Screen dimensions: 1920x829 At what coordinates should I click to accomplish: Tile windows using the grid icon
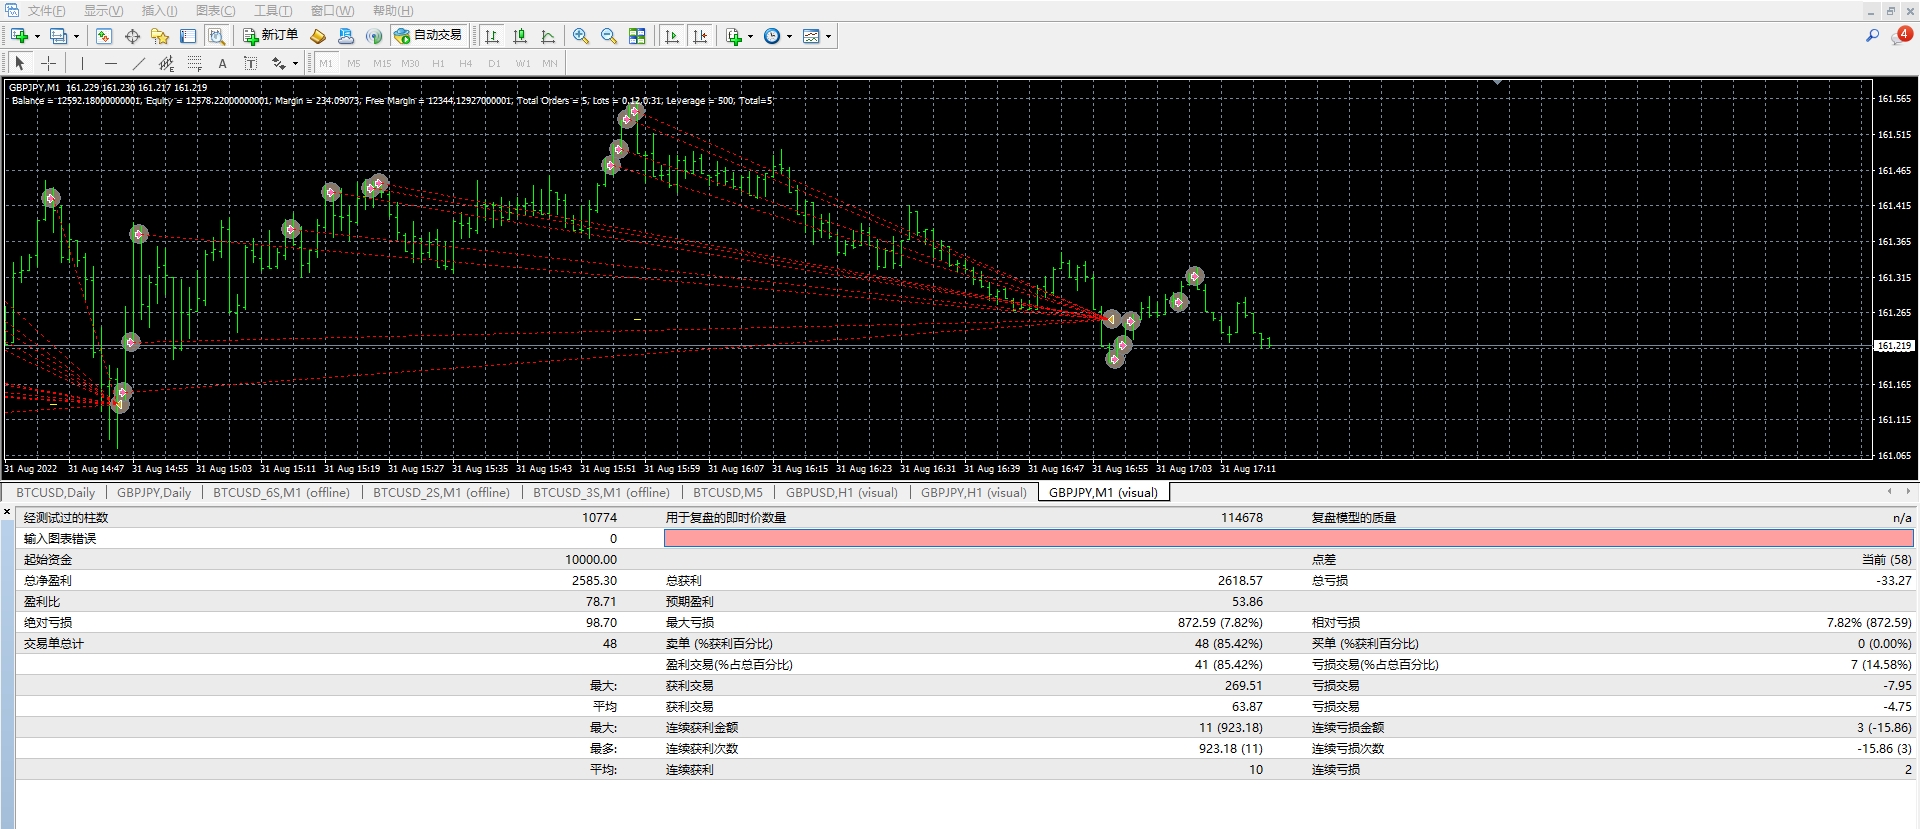[x=637, y=36]
